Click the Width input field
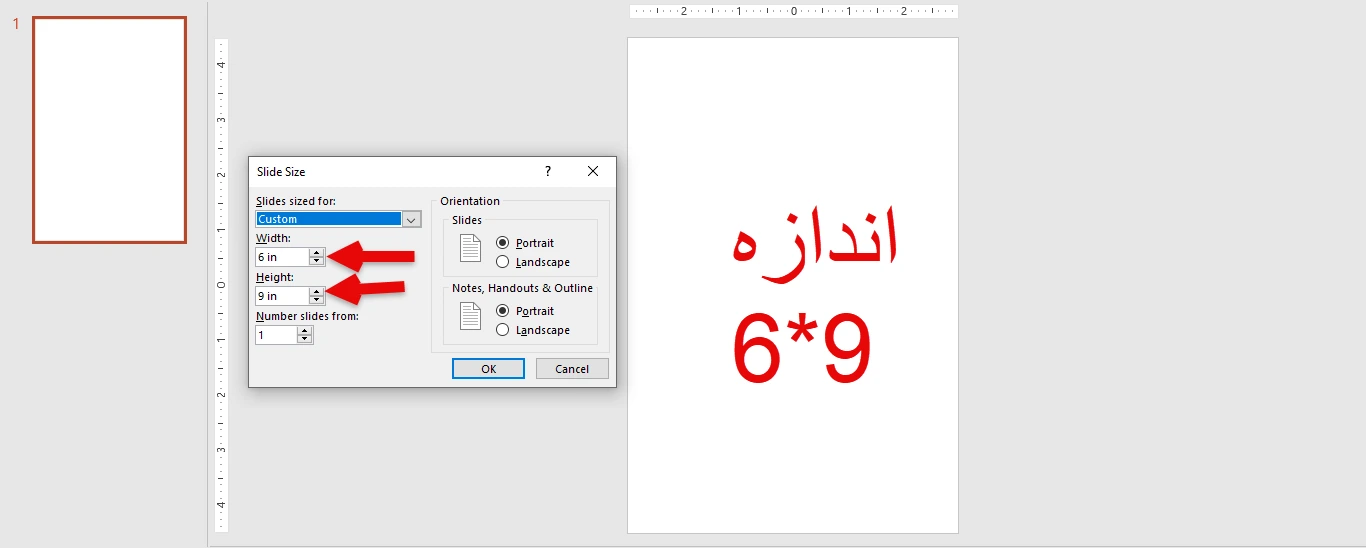The image size is (1366, 548). tap(281, 257)
